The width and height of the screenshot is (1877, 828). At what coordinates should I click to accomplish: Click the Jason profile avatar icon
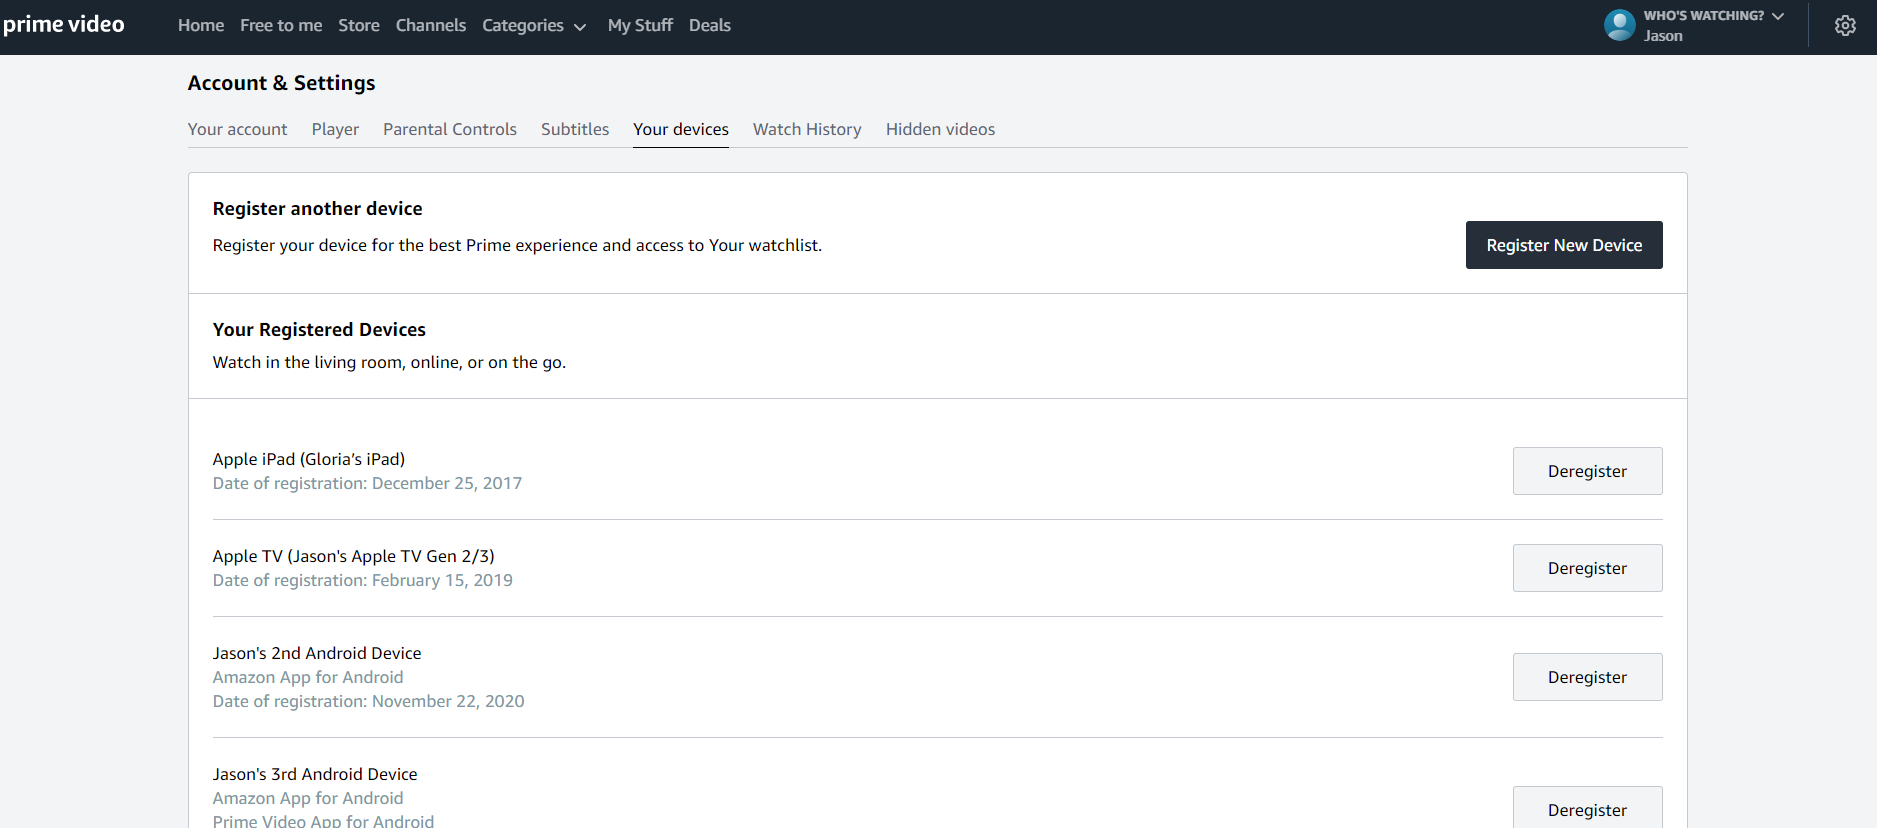click(x=1620, y=25)
